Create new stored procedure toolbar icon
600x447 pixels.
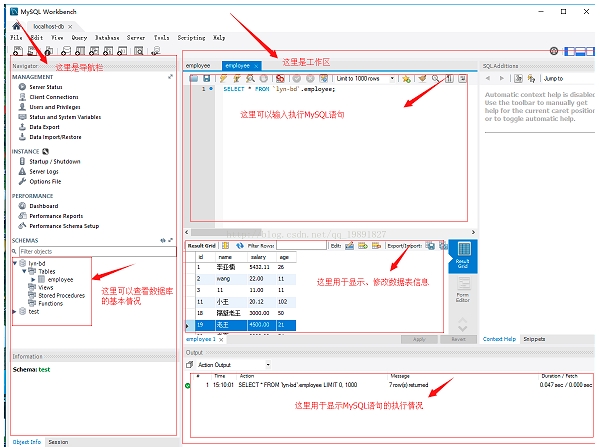[x=108, y=51]
